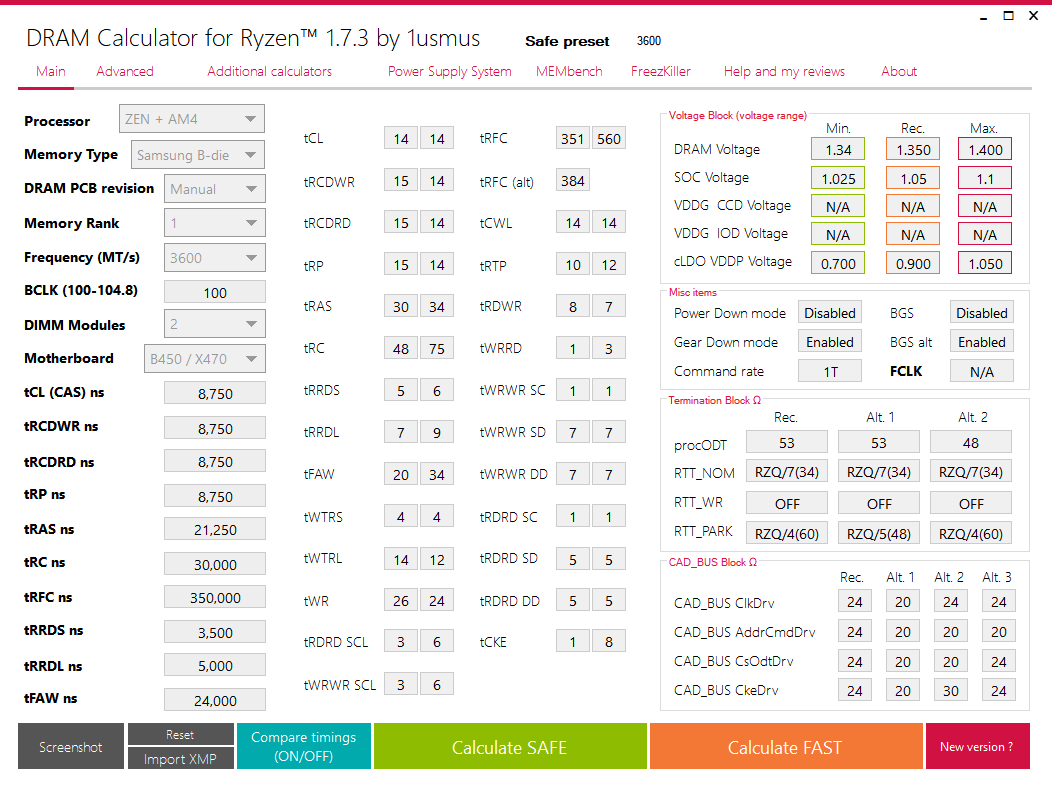This screenshot has height=791, width=1052.
Task: Click CAD_BUS AddrCmdDrv Alt. 1 value 20
Action: pos(902,631)
